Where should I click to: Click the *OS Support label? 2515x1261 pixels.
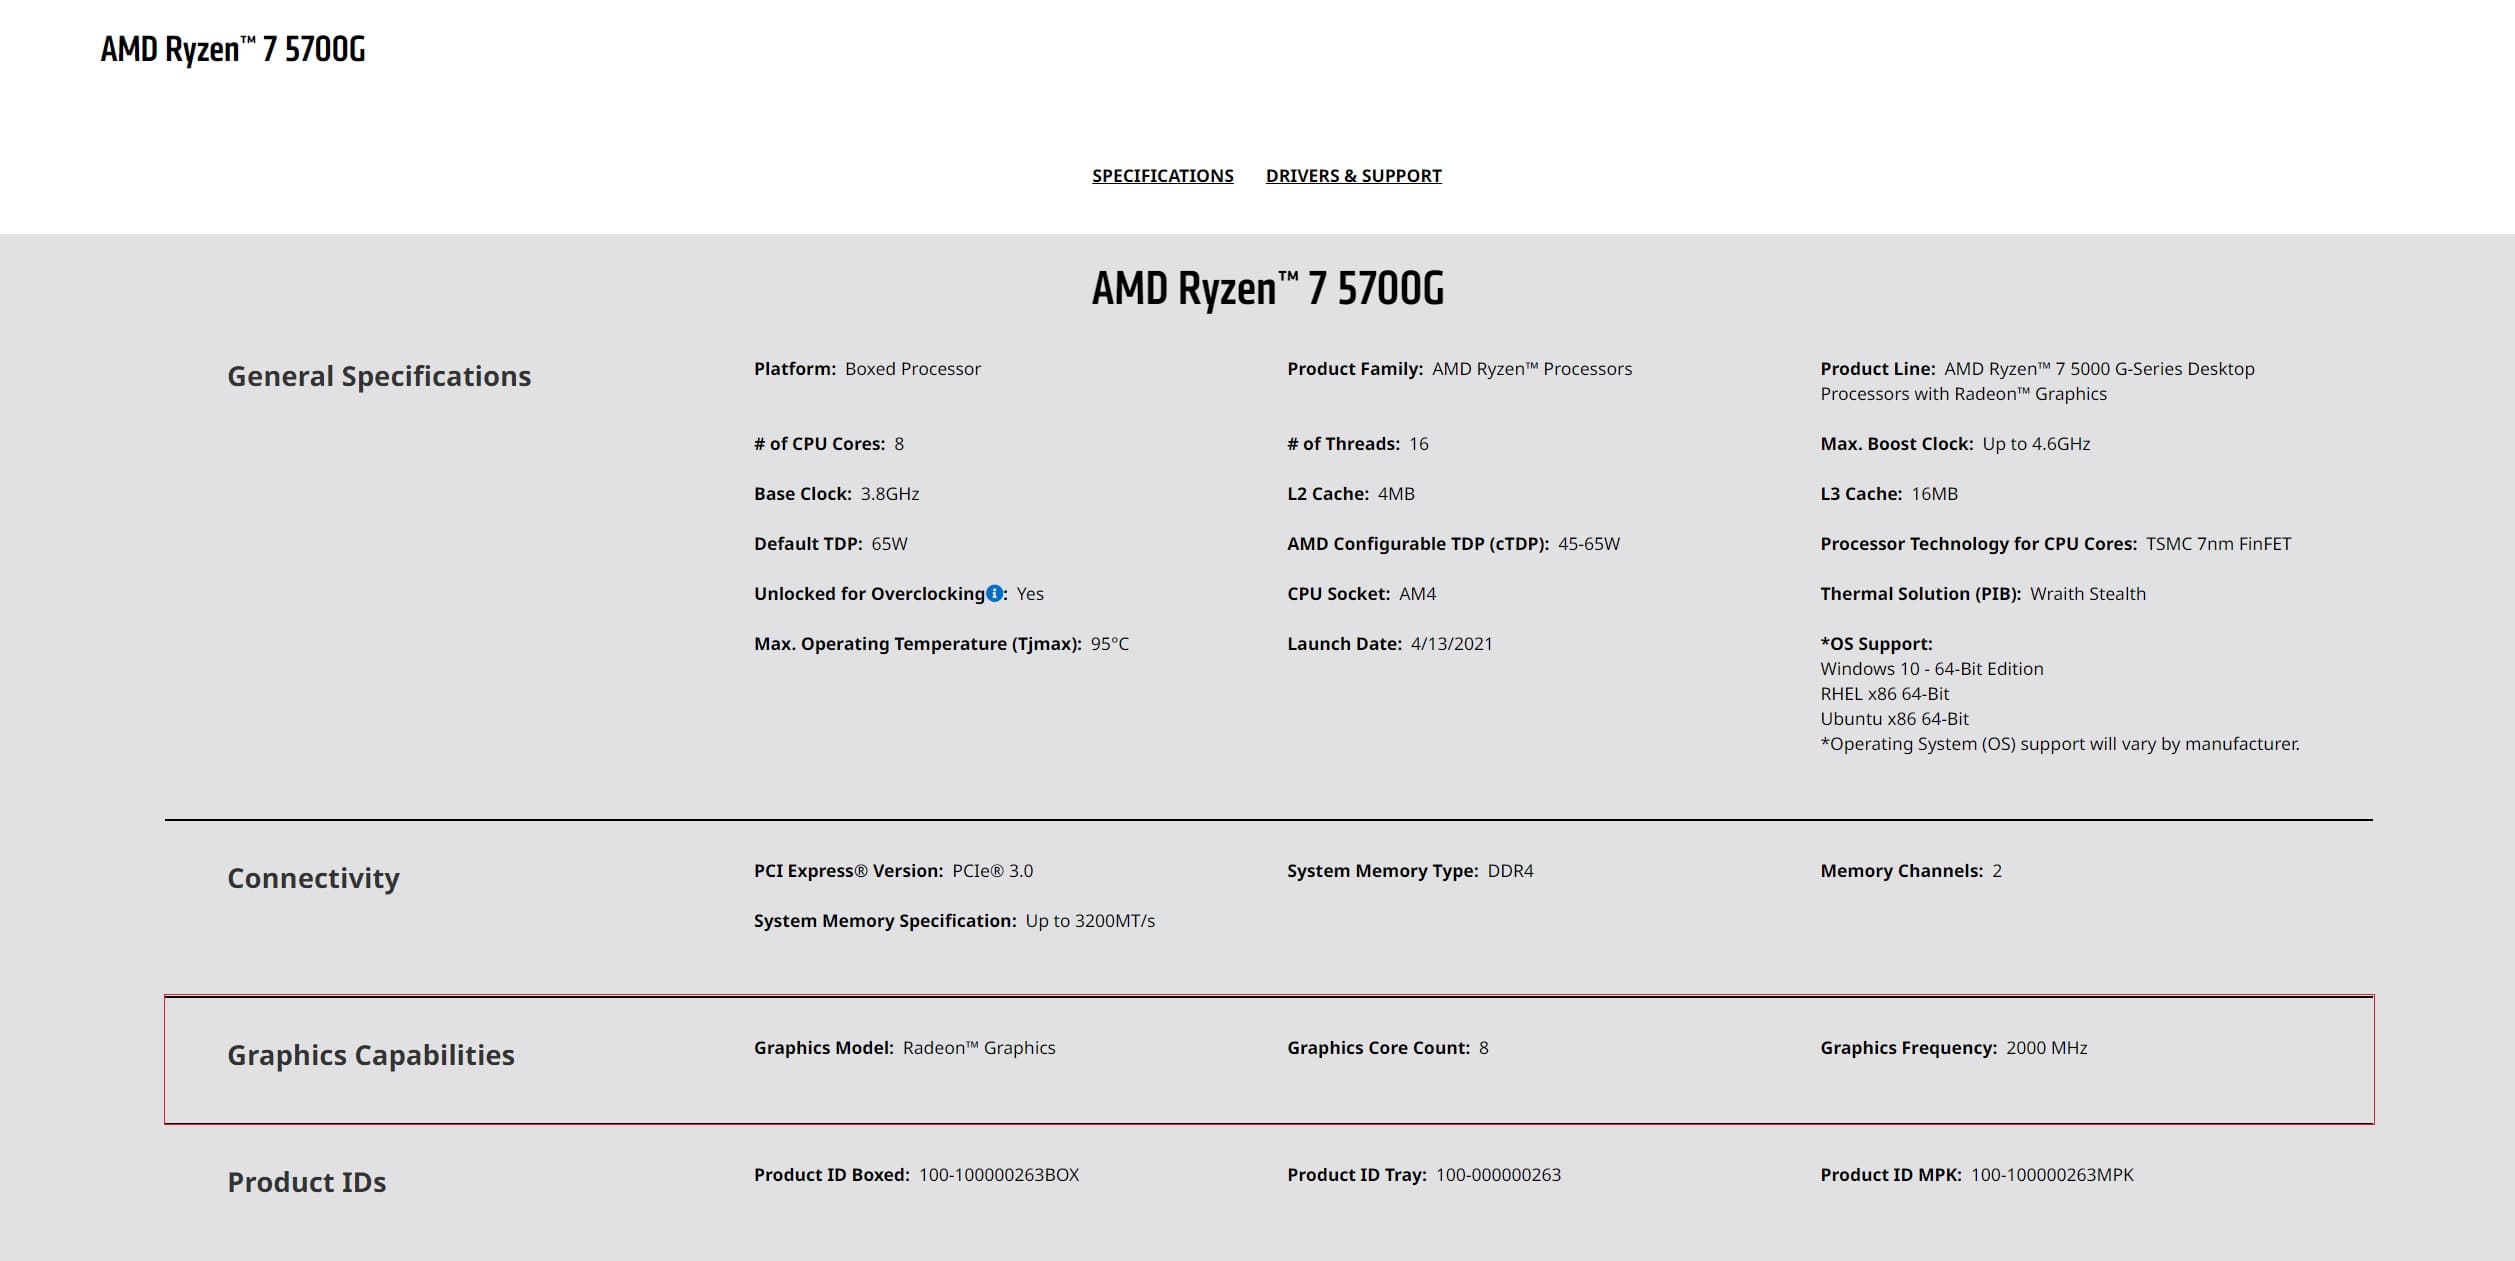click(x=1876, y=644)
